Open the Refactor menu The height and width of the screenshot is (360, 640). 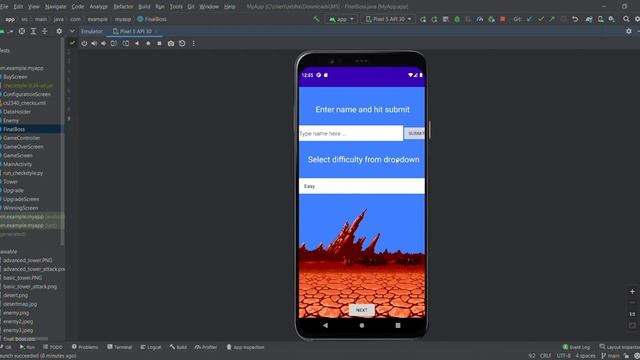click(123, 7)
